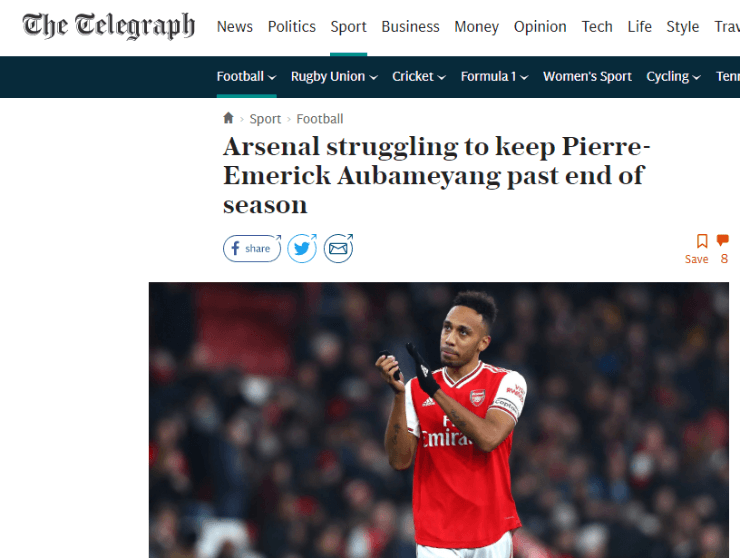Select the Sport tab

click(x=349, y=27)
